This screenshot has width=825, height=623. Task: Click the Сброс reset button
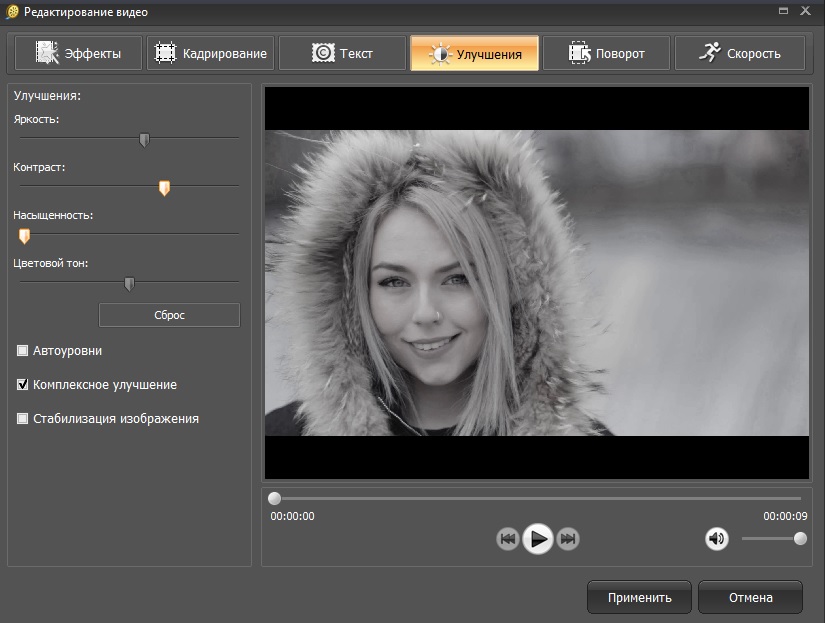coord(169,315)
